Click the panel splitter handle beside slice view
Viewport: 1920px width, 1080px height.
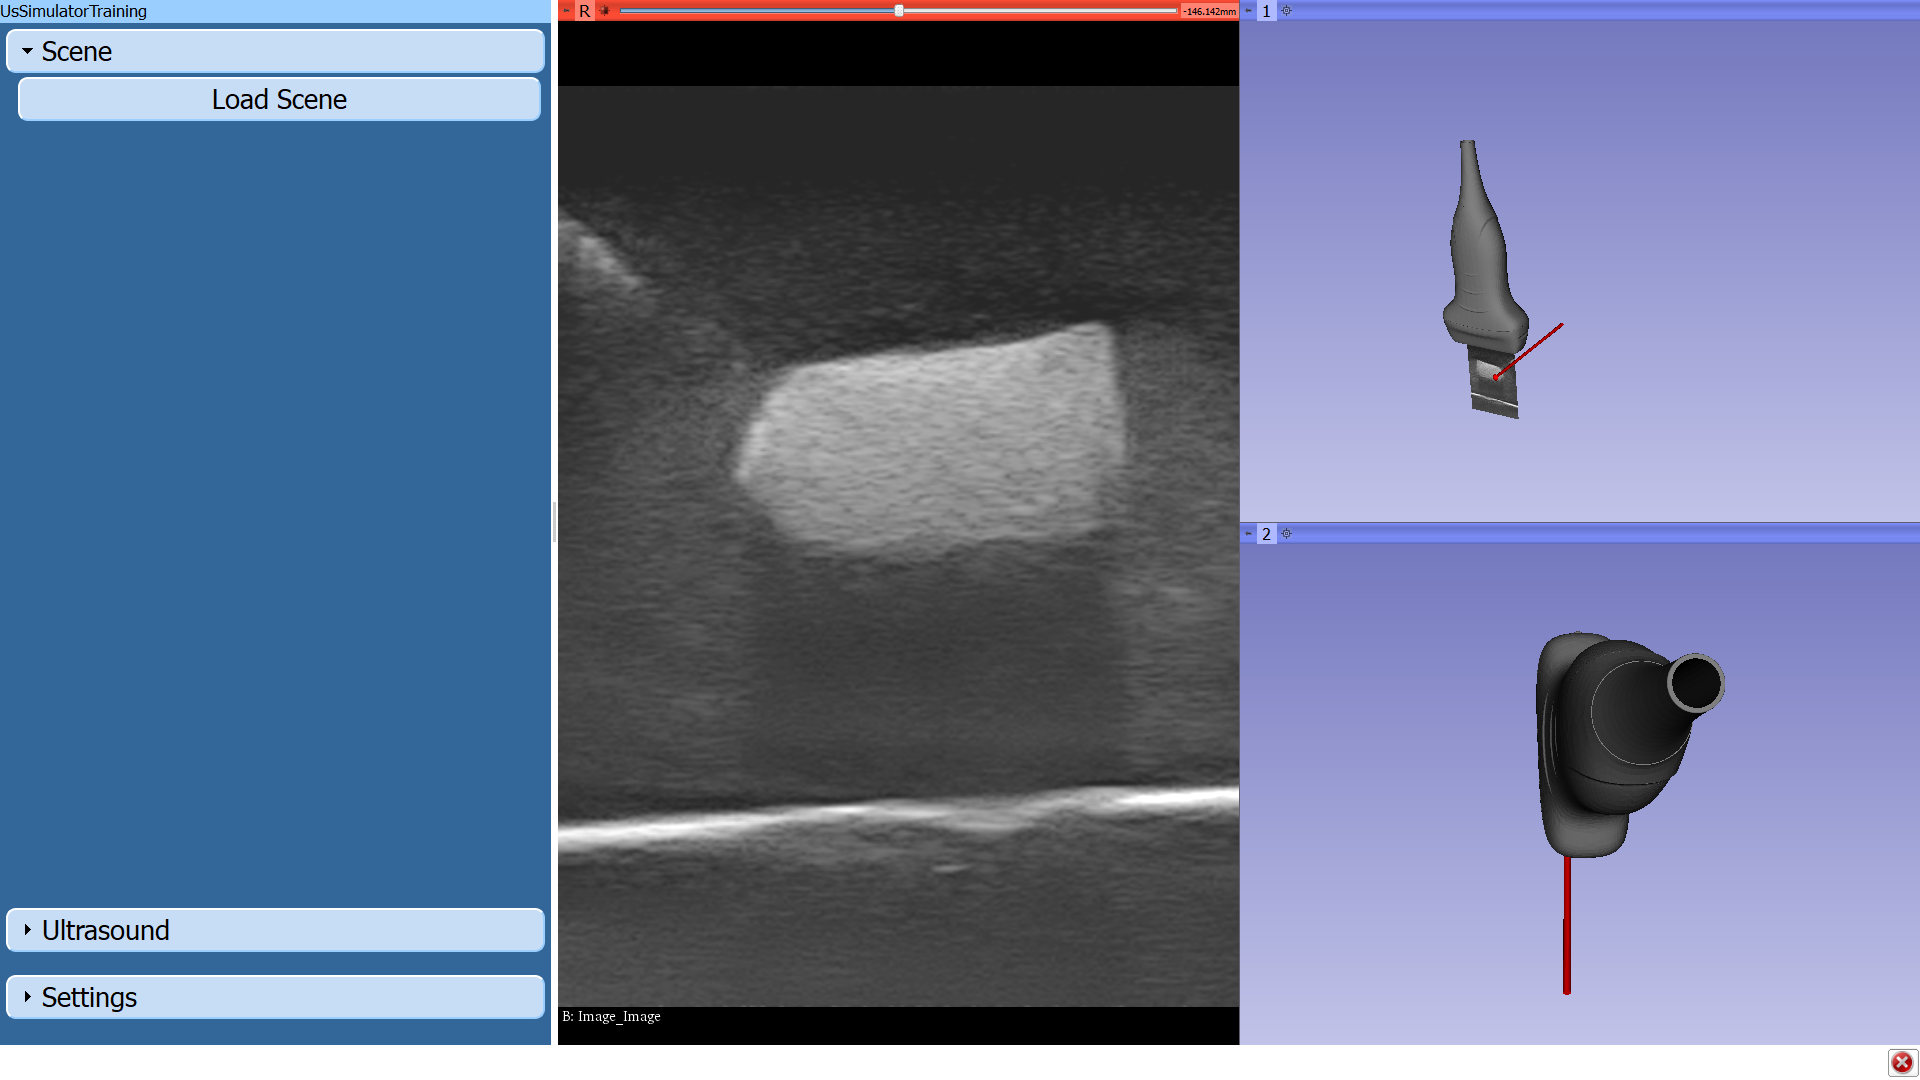(554, 522)
